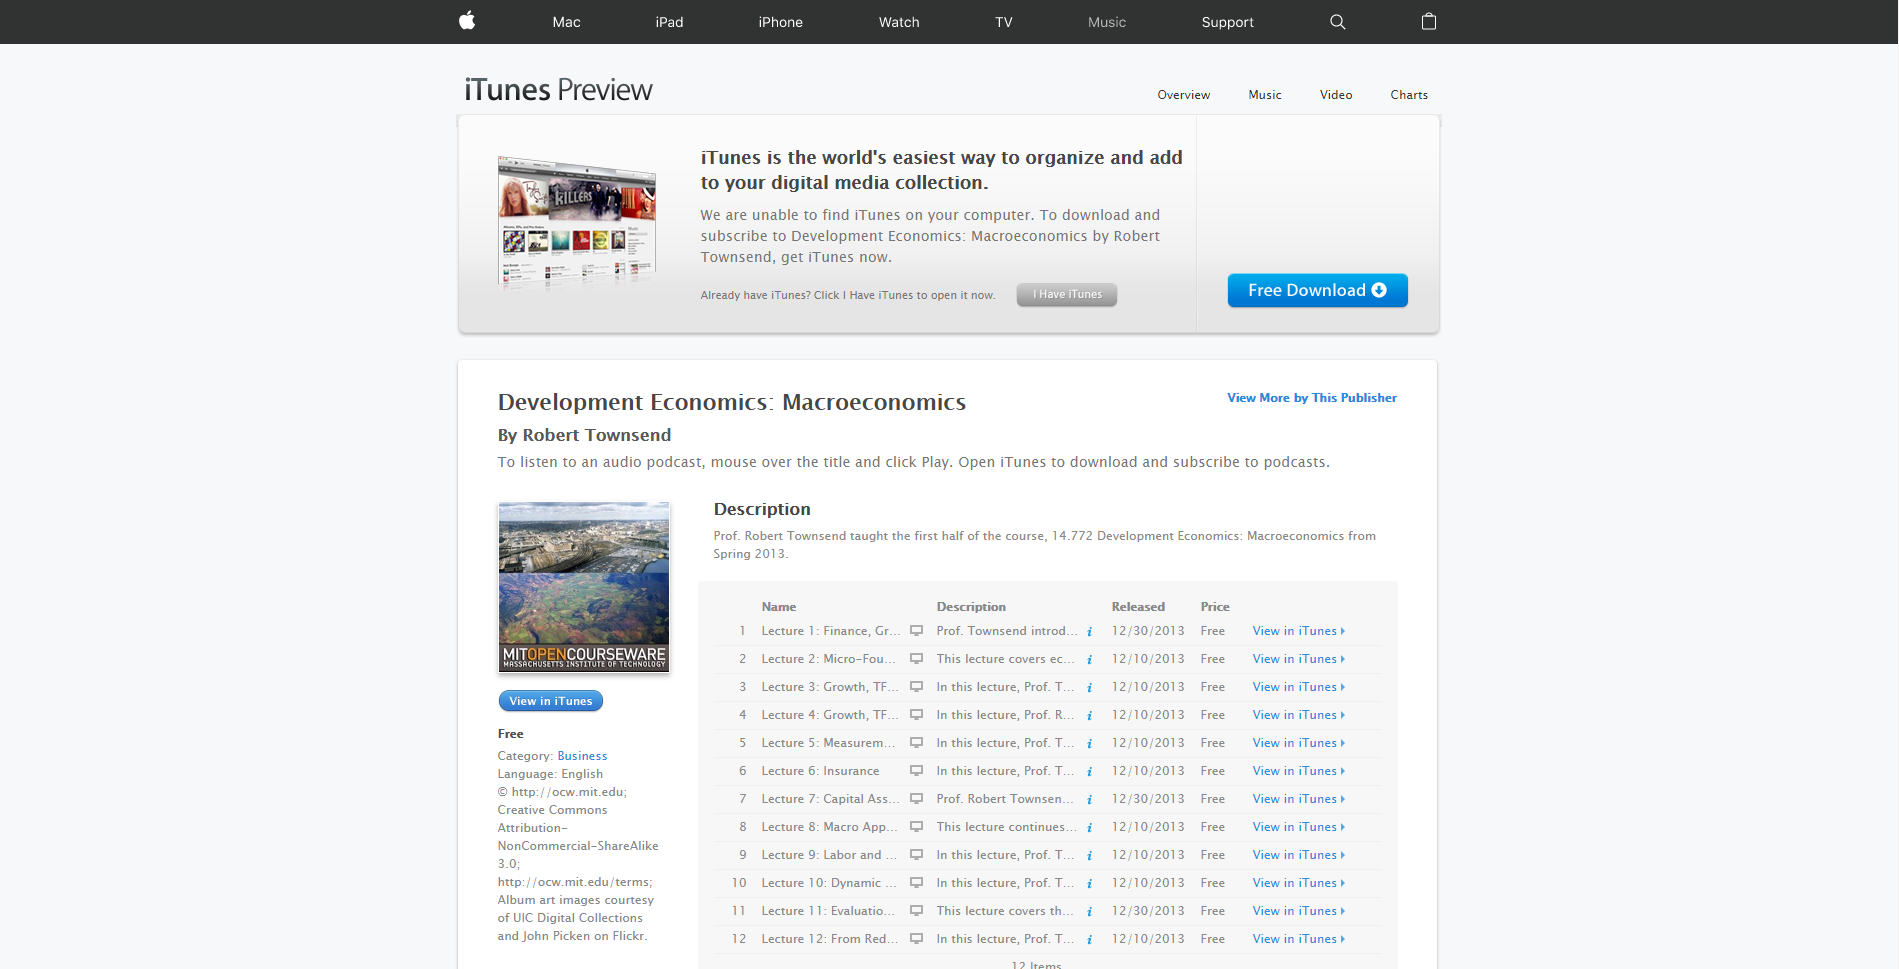Open the search magnifier icon
This screenshot has width=1899, height=969.
pyautogui.click(x=1338, y=22)
